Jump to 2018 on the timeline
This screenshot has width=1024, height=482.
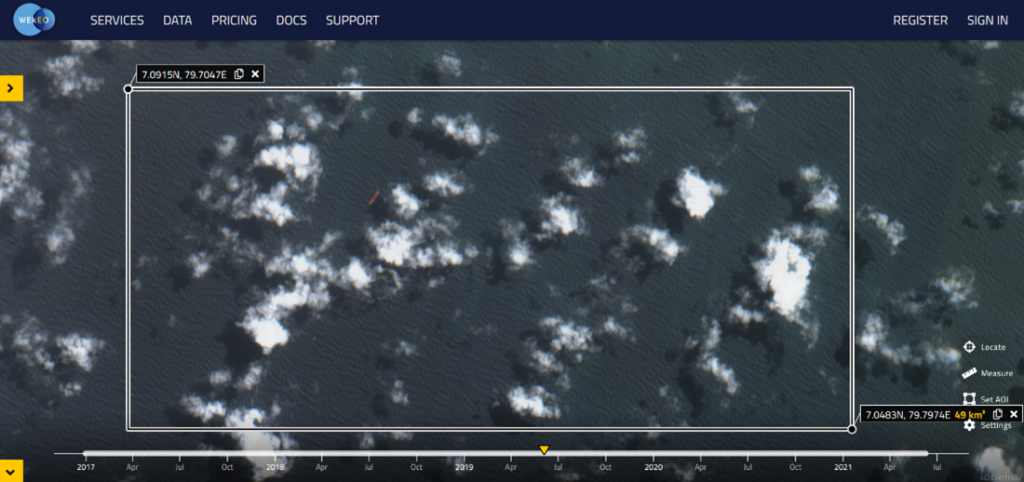[x=274, y=466]
